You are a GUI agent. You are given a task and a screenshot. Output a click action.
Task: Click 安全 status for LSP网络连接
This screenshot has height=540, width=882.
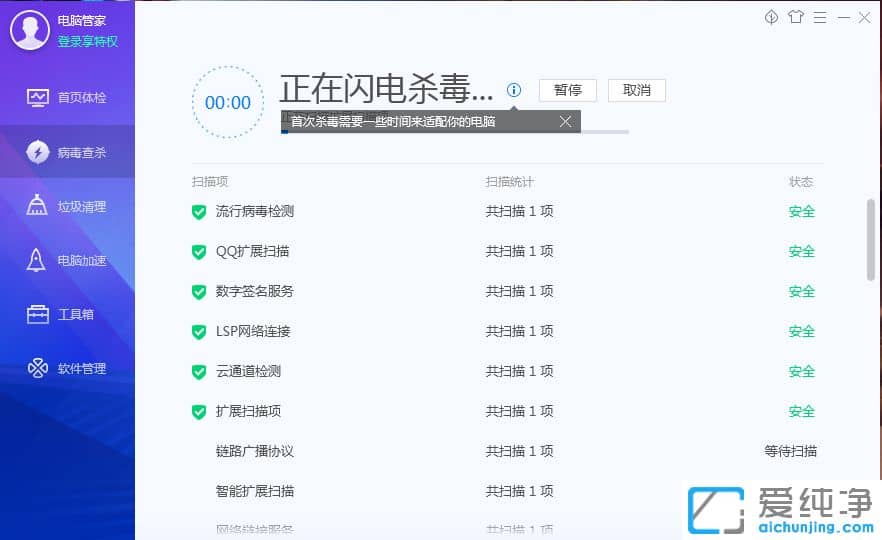[x=802, y=331]
